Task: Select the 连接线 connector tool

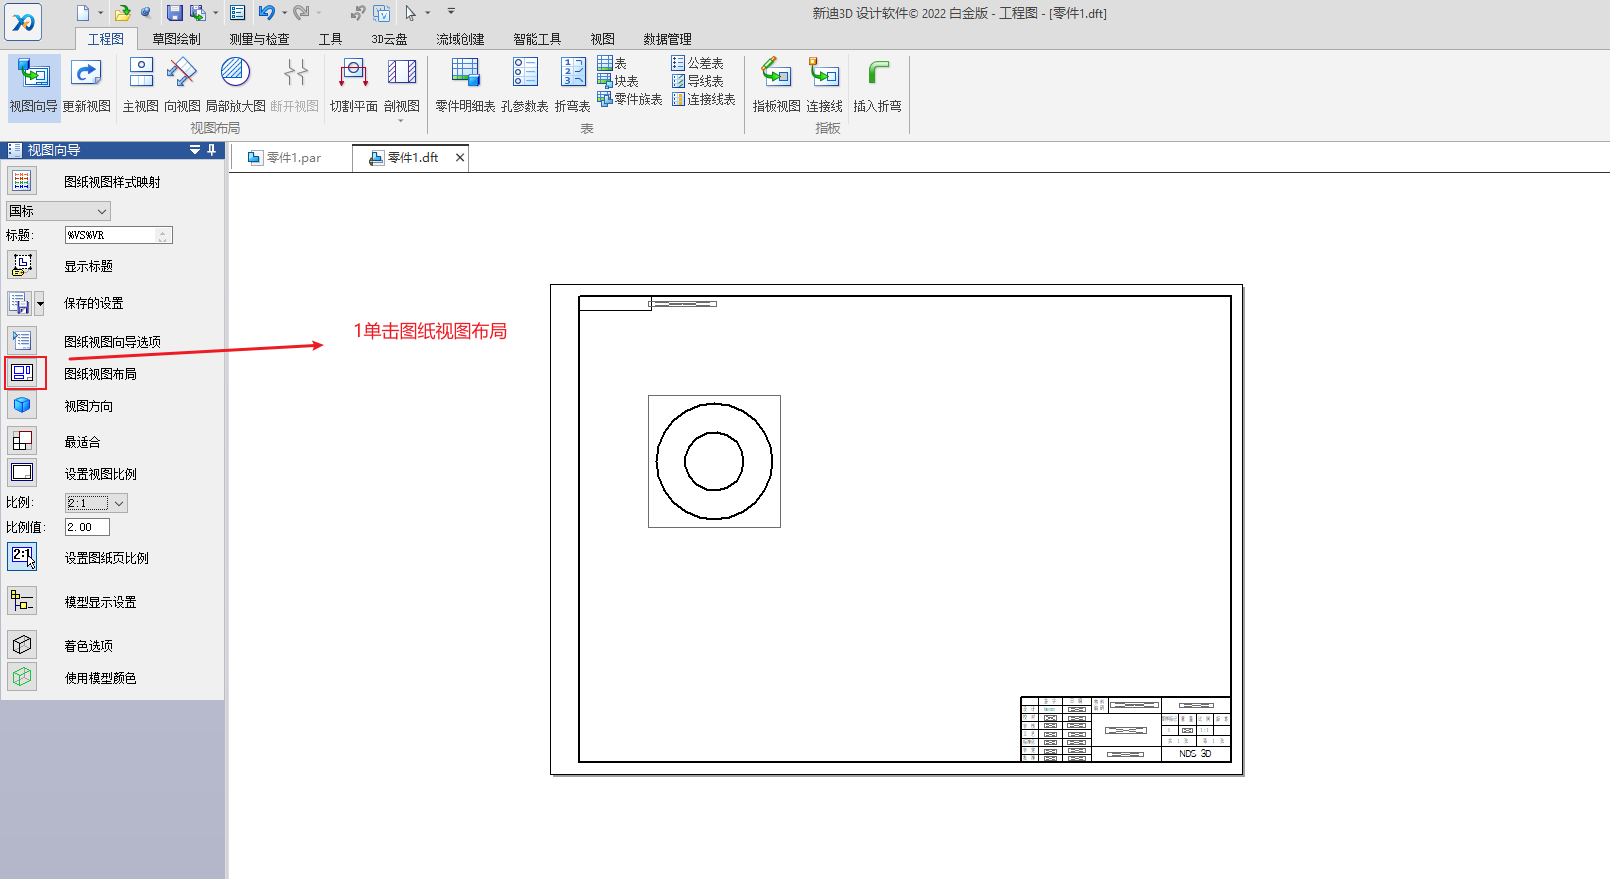Action: click(824, 86)
